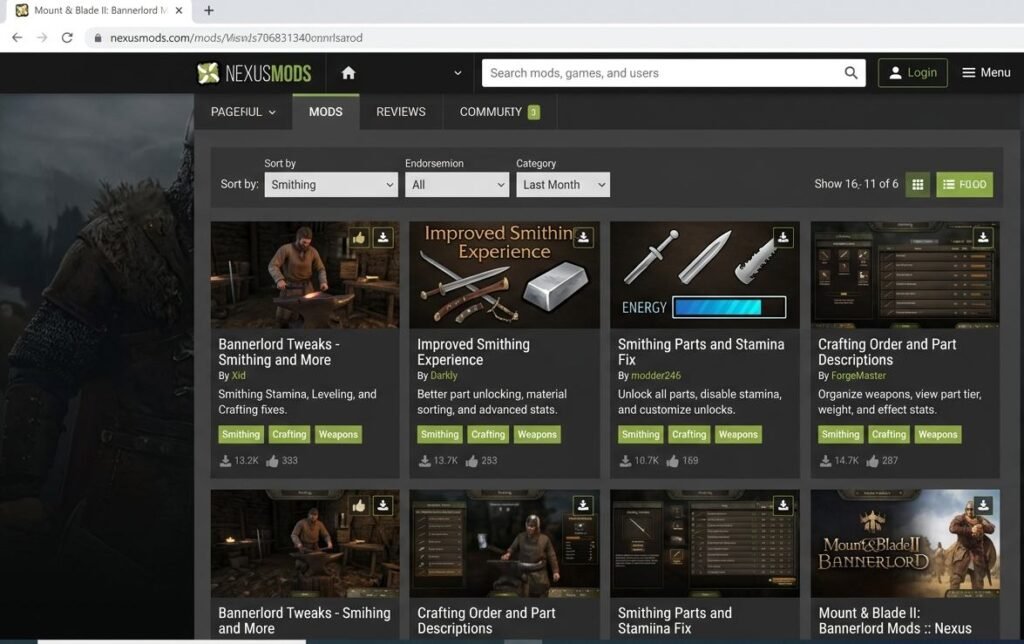The width and height of the screenshot is (1024, 644).
Task: Open Smithing Parts and Stamiina Fix title
Action: (x=675, y=621)
